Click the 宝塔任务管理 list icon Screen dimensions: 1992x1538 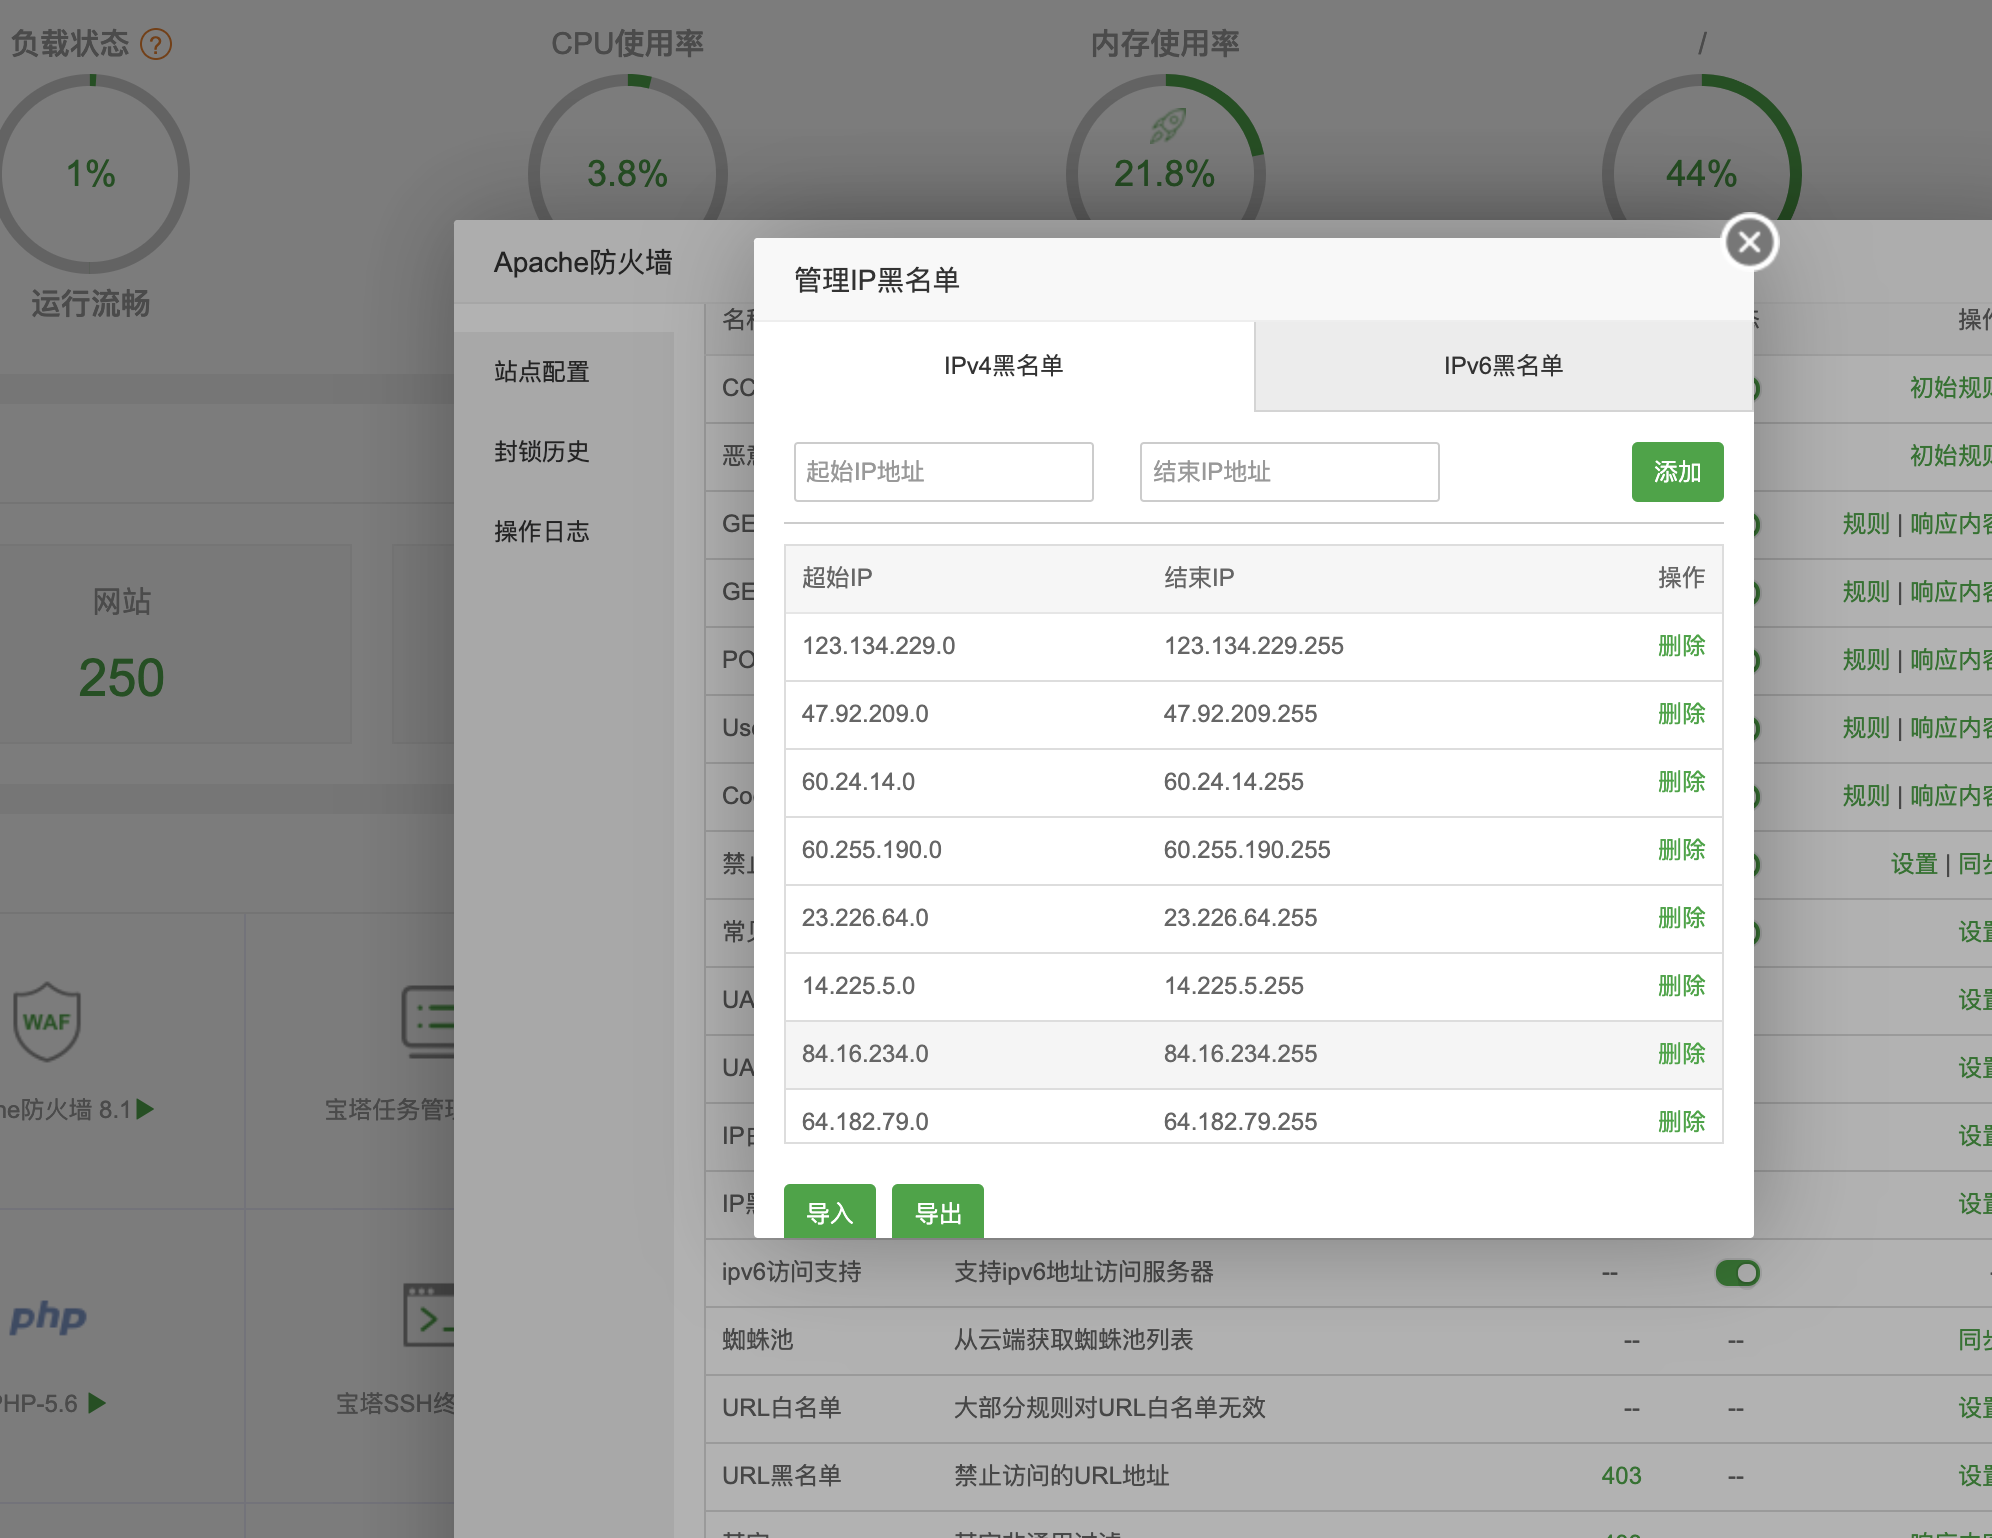(x=428, y=1021)
